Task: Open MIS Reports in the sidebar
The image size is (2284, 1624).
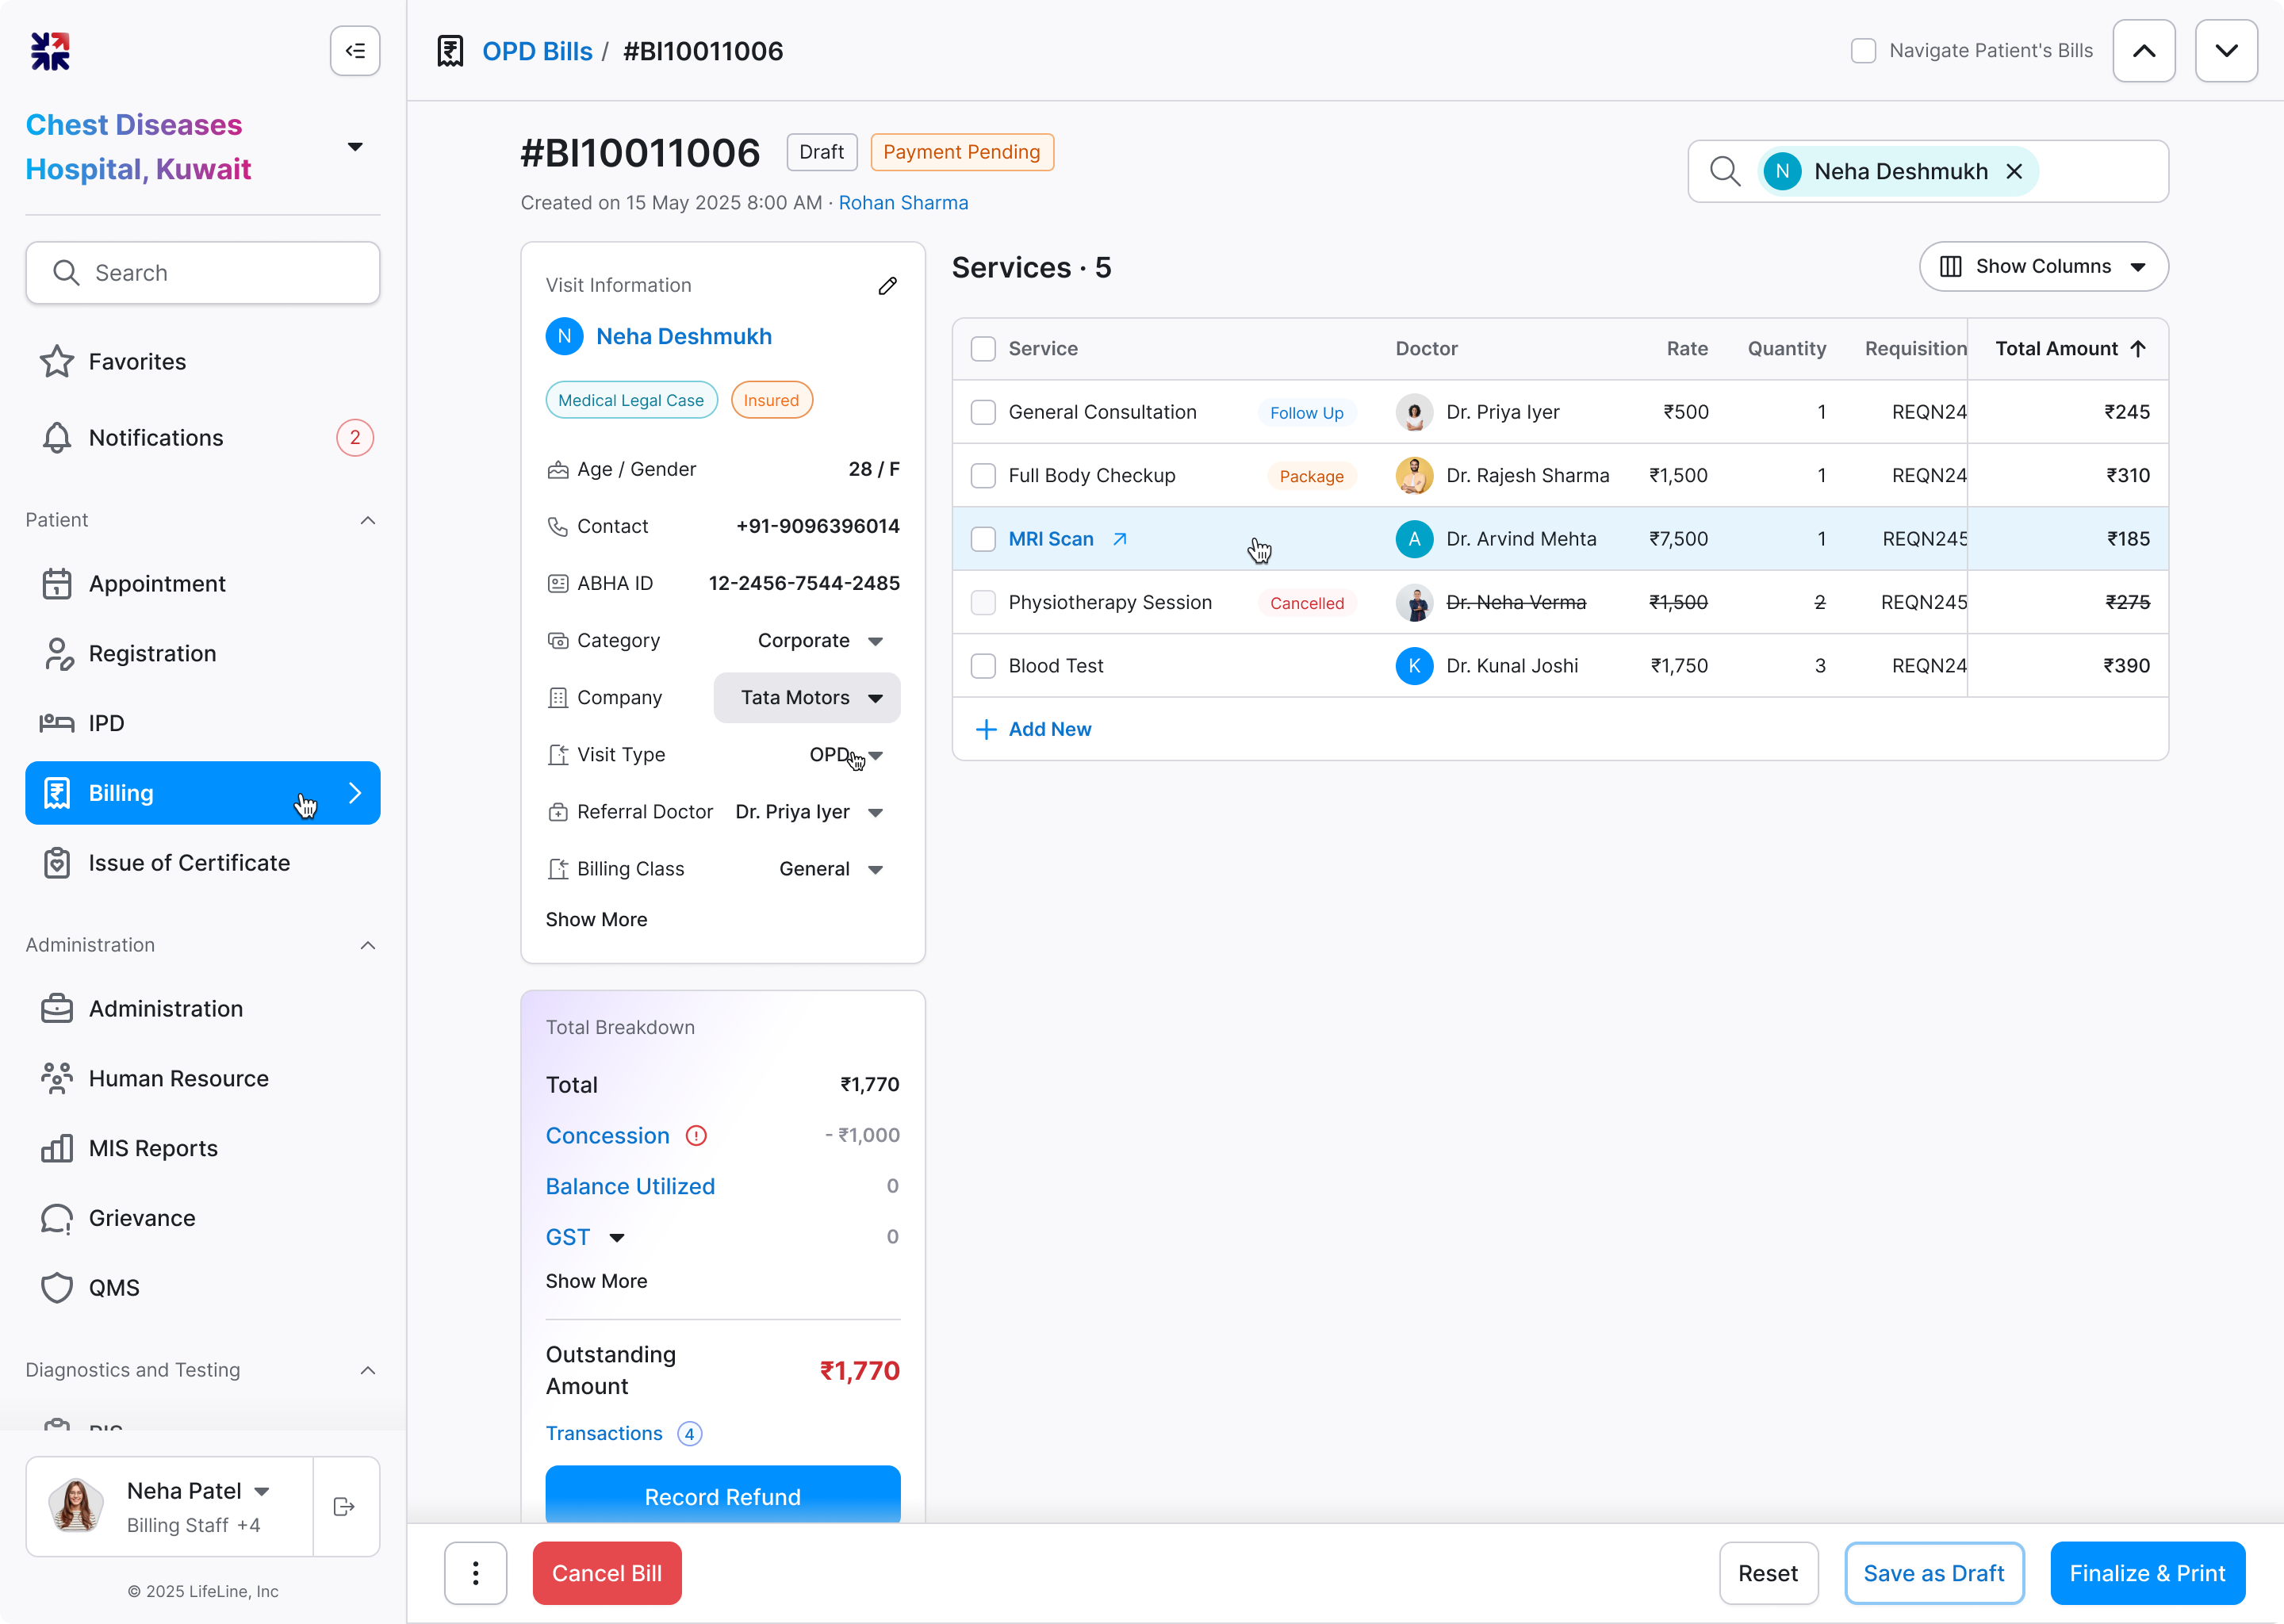Action: point(153,1148)
